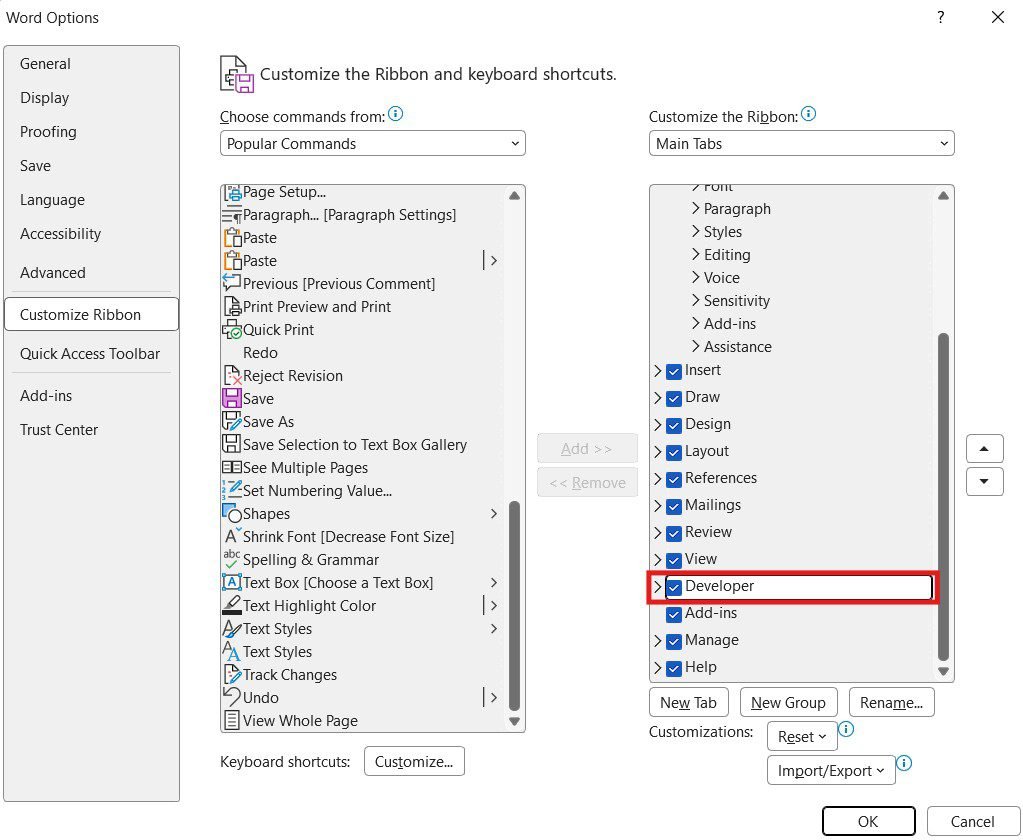Screen dimensions: 1023x840
Task: Click info icon next to Import/Export
Action: point(904,762)
